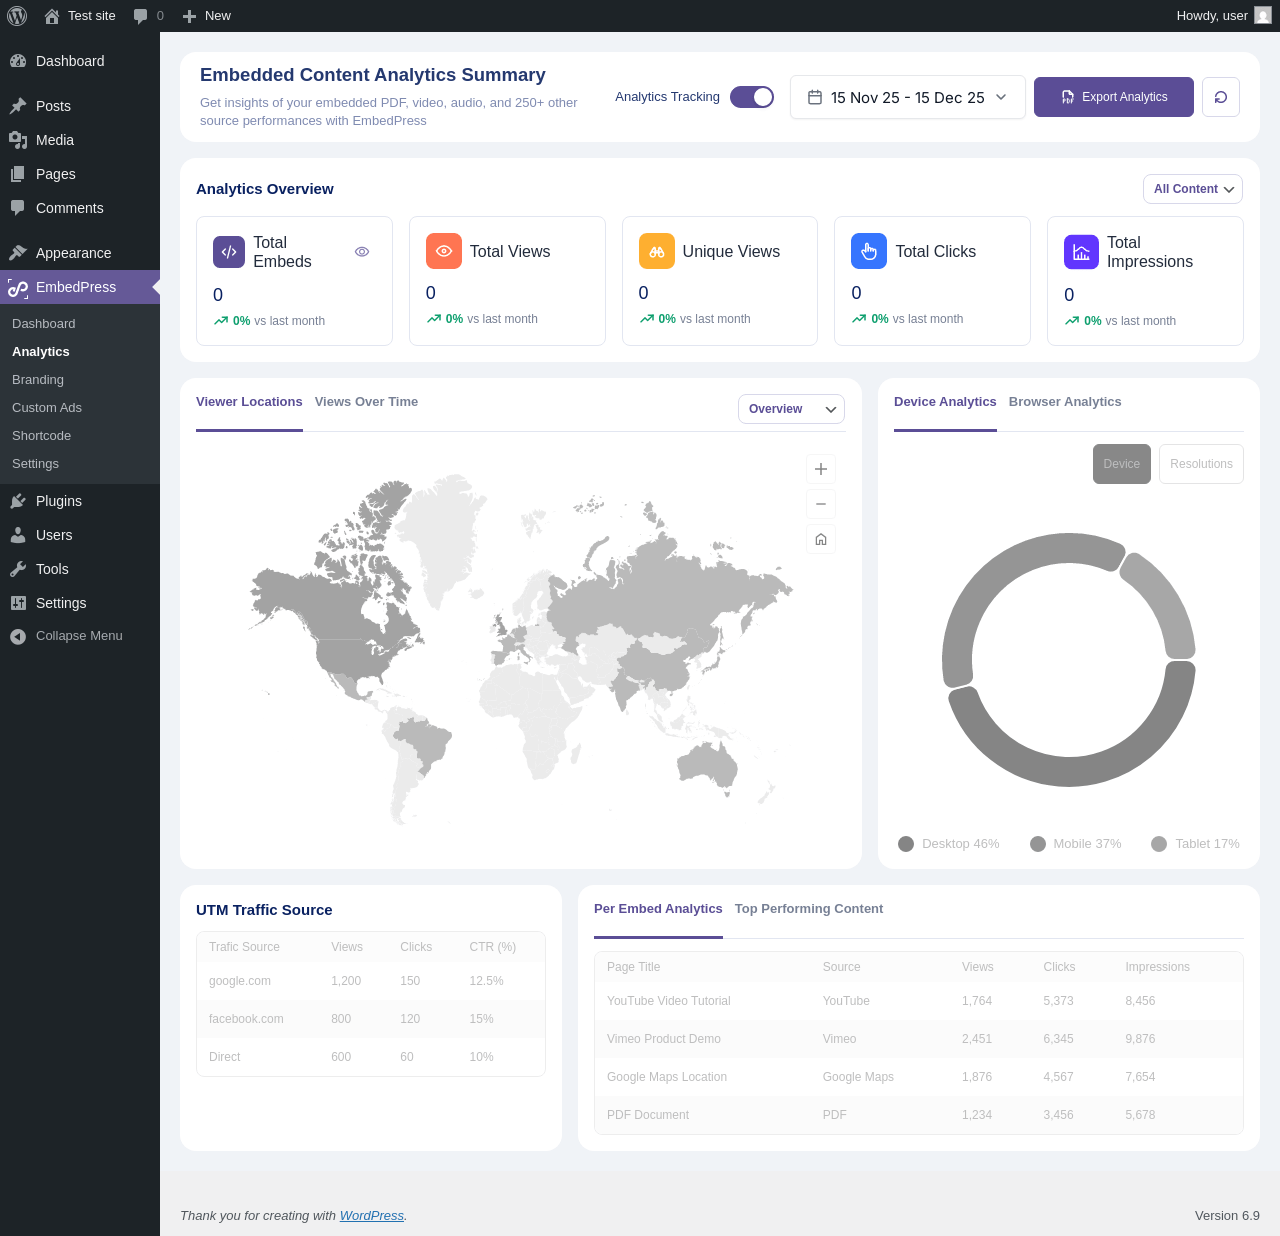Switch donut chart to Resolutions view

point(1200,464)
